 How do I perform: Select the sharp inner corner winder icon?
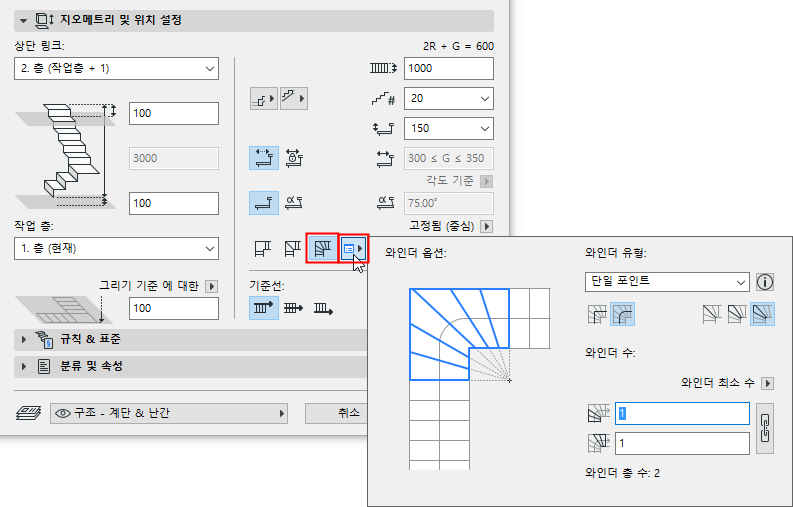coord(597,314)
